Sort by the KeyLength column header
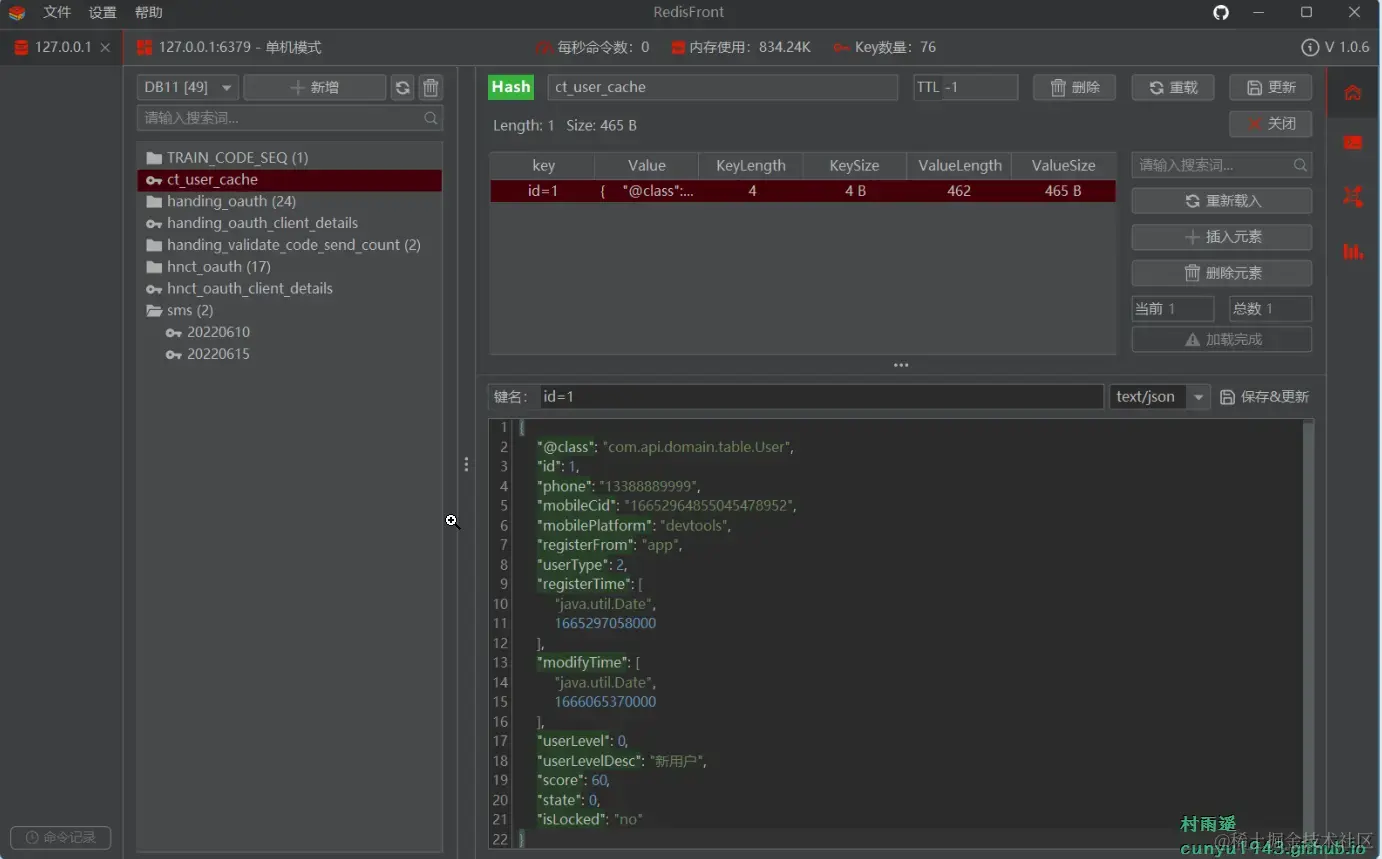Screen dimensions: 1382x859 [x=751, y=166]
